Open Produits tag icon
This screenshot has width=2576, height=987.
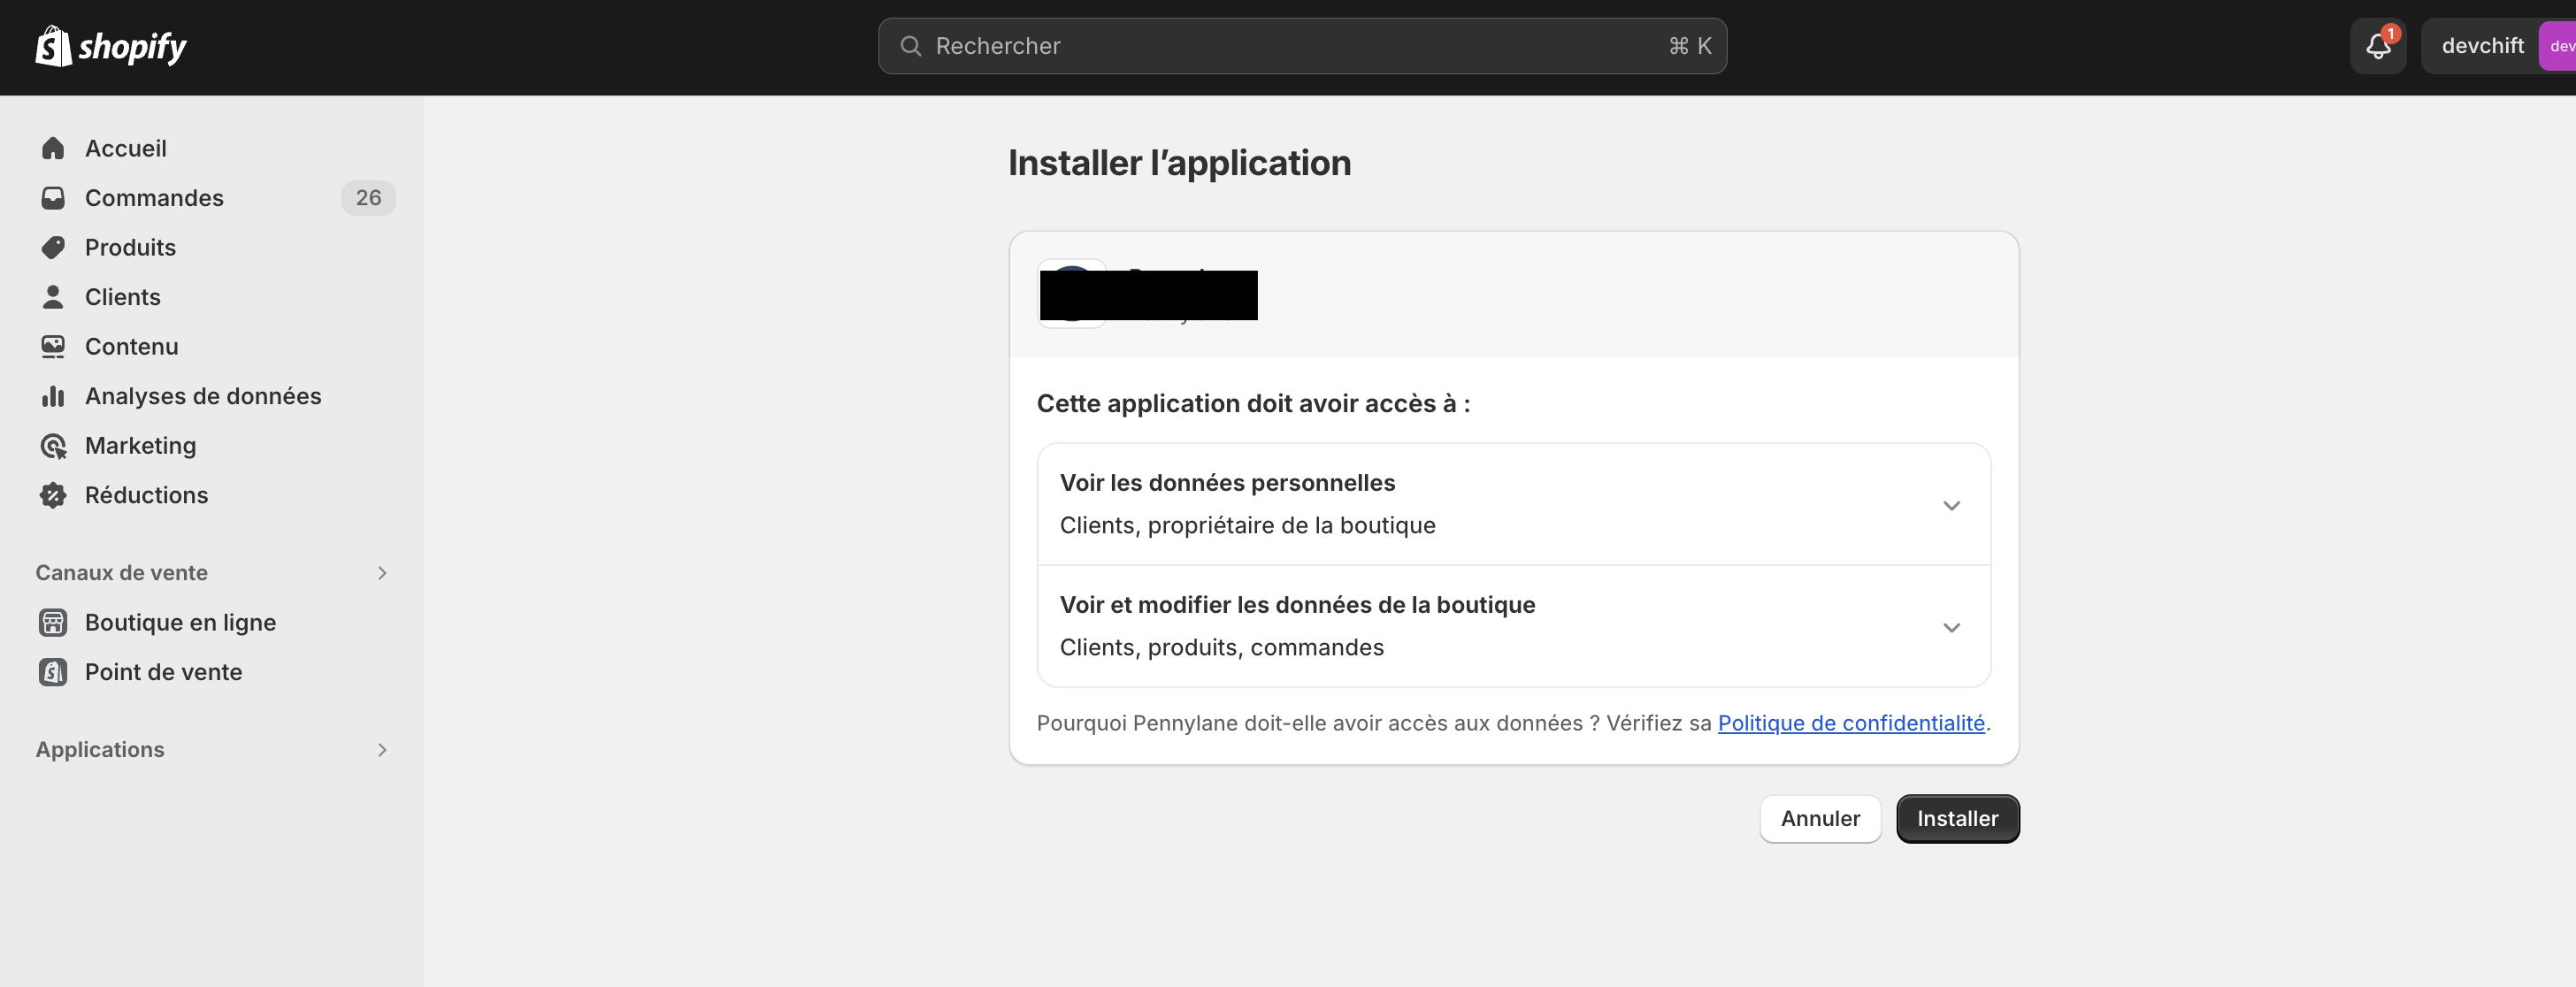click(x=53, y=248)
